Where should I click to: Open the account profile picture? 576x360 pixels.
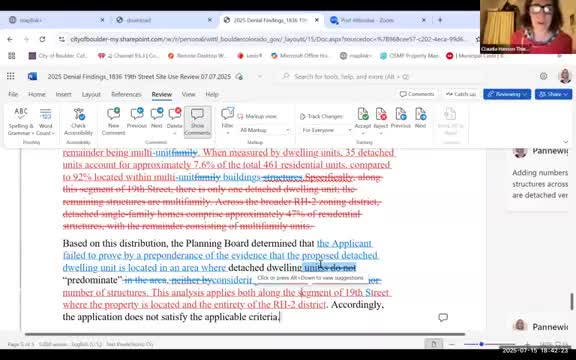click(x=565, y=76)
